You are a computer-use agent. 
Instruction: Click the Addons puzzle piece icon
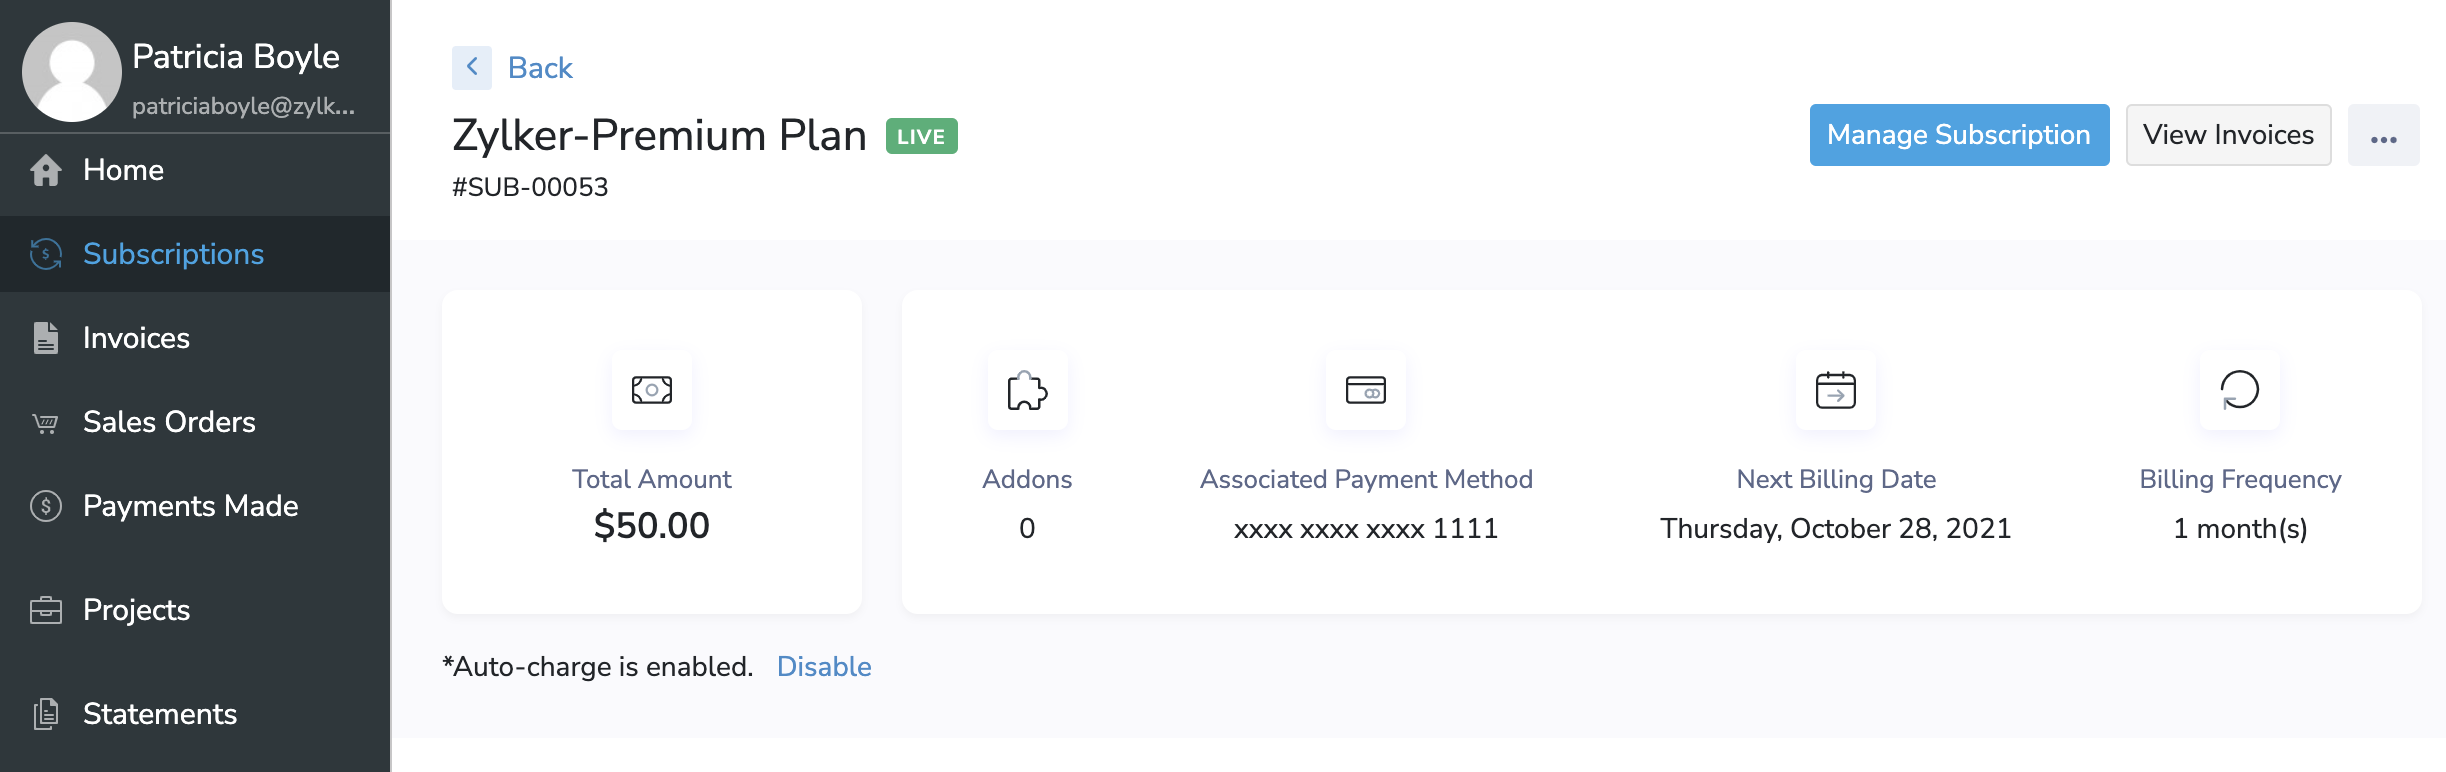1027,390
